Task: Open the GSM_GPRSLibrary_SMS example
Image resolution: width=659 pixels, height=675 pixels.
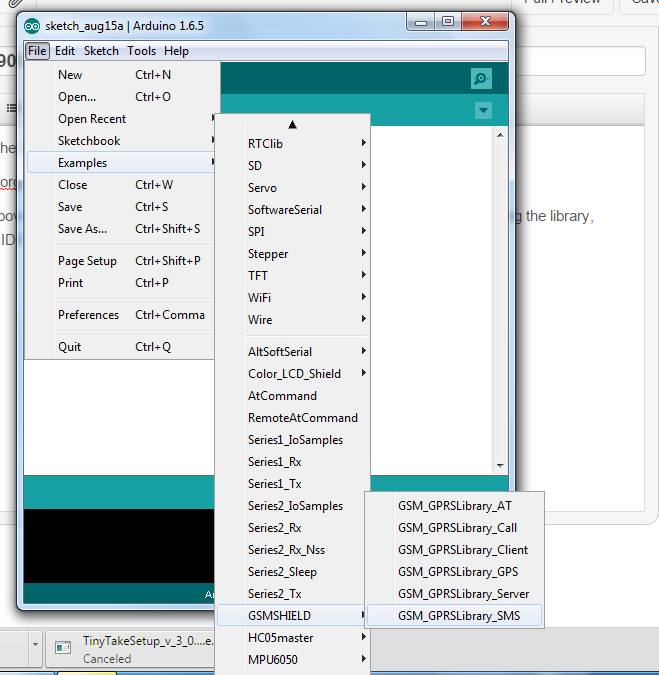Action: click(x=455, y=616)
